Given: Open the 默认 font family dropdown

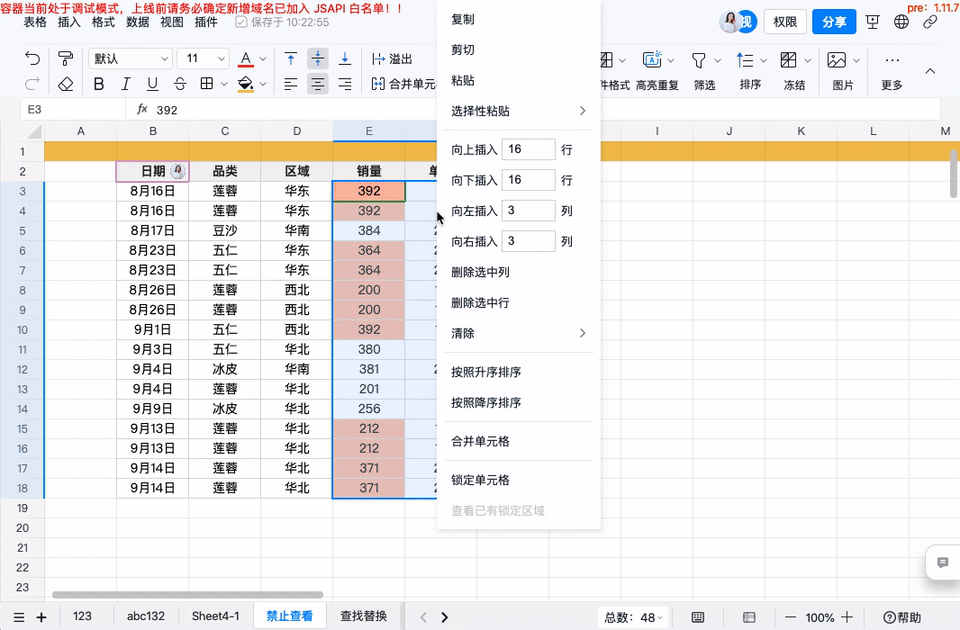Looking at the screenshot, I should [x=130, y=59].
